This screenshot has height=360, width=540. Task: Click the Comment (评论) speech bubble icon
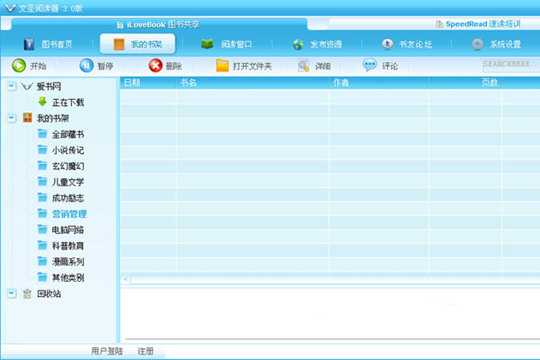click(370, 65)
